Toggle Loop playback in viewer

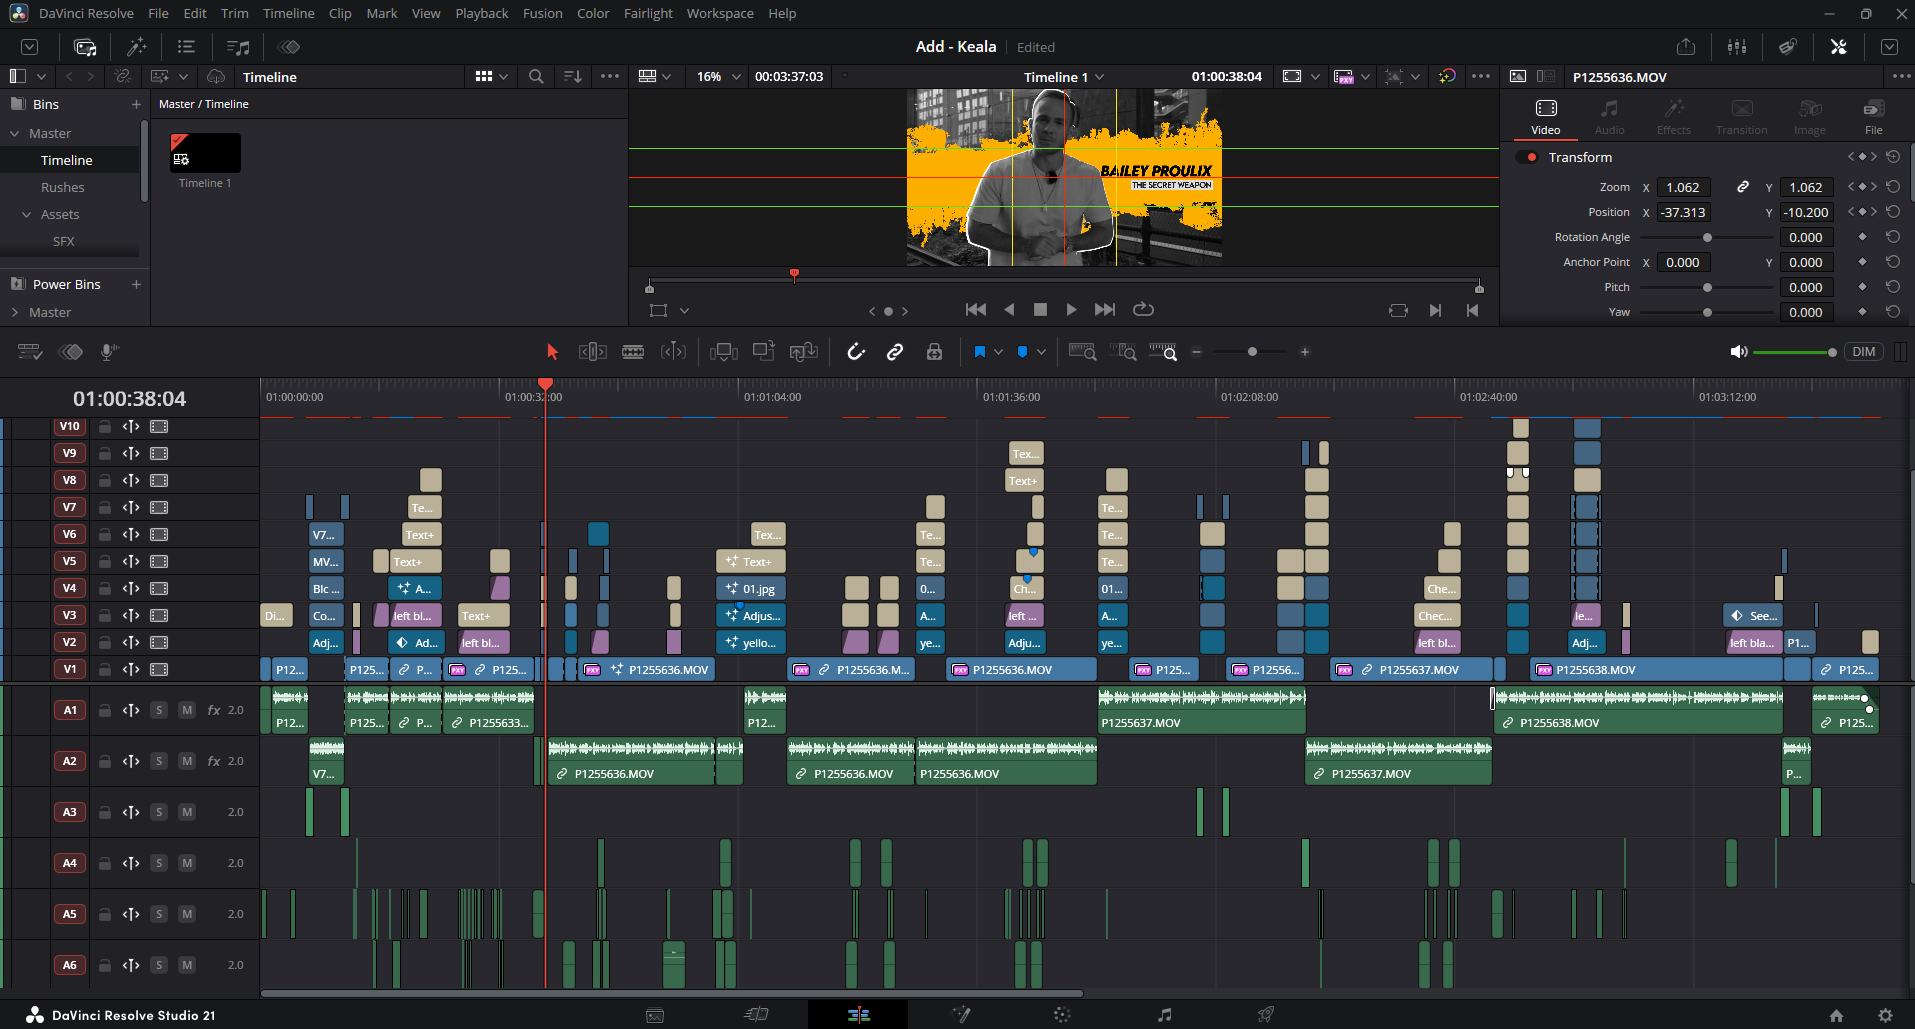1143,310
